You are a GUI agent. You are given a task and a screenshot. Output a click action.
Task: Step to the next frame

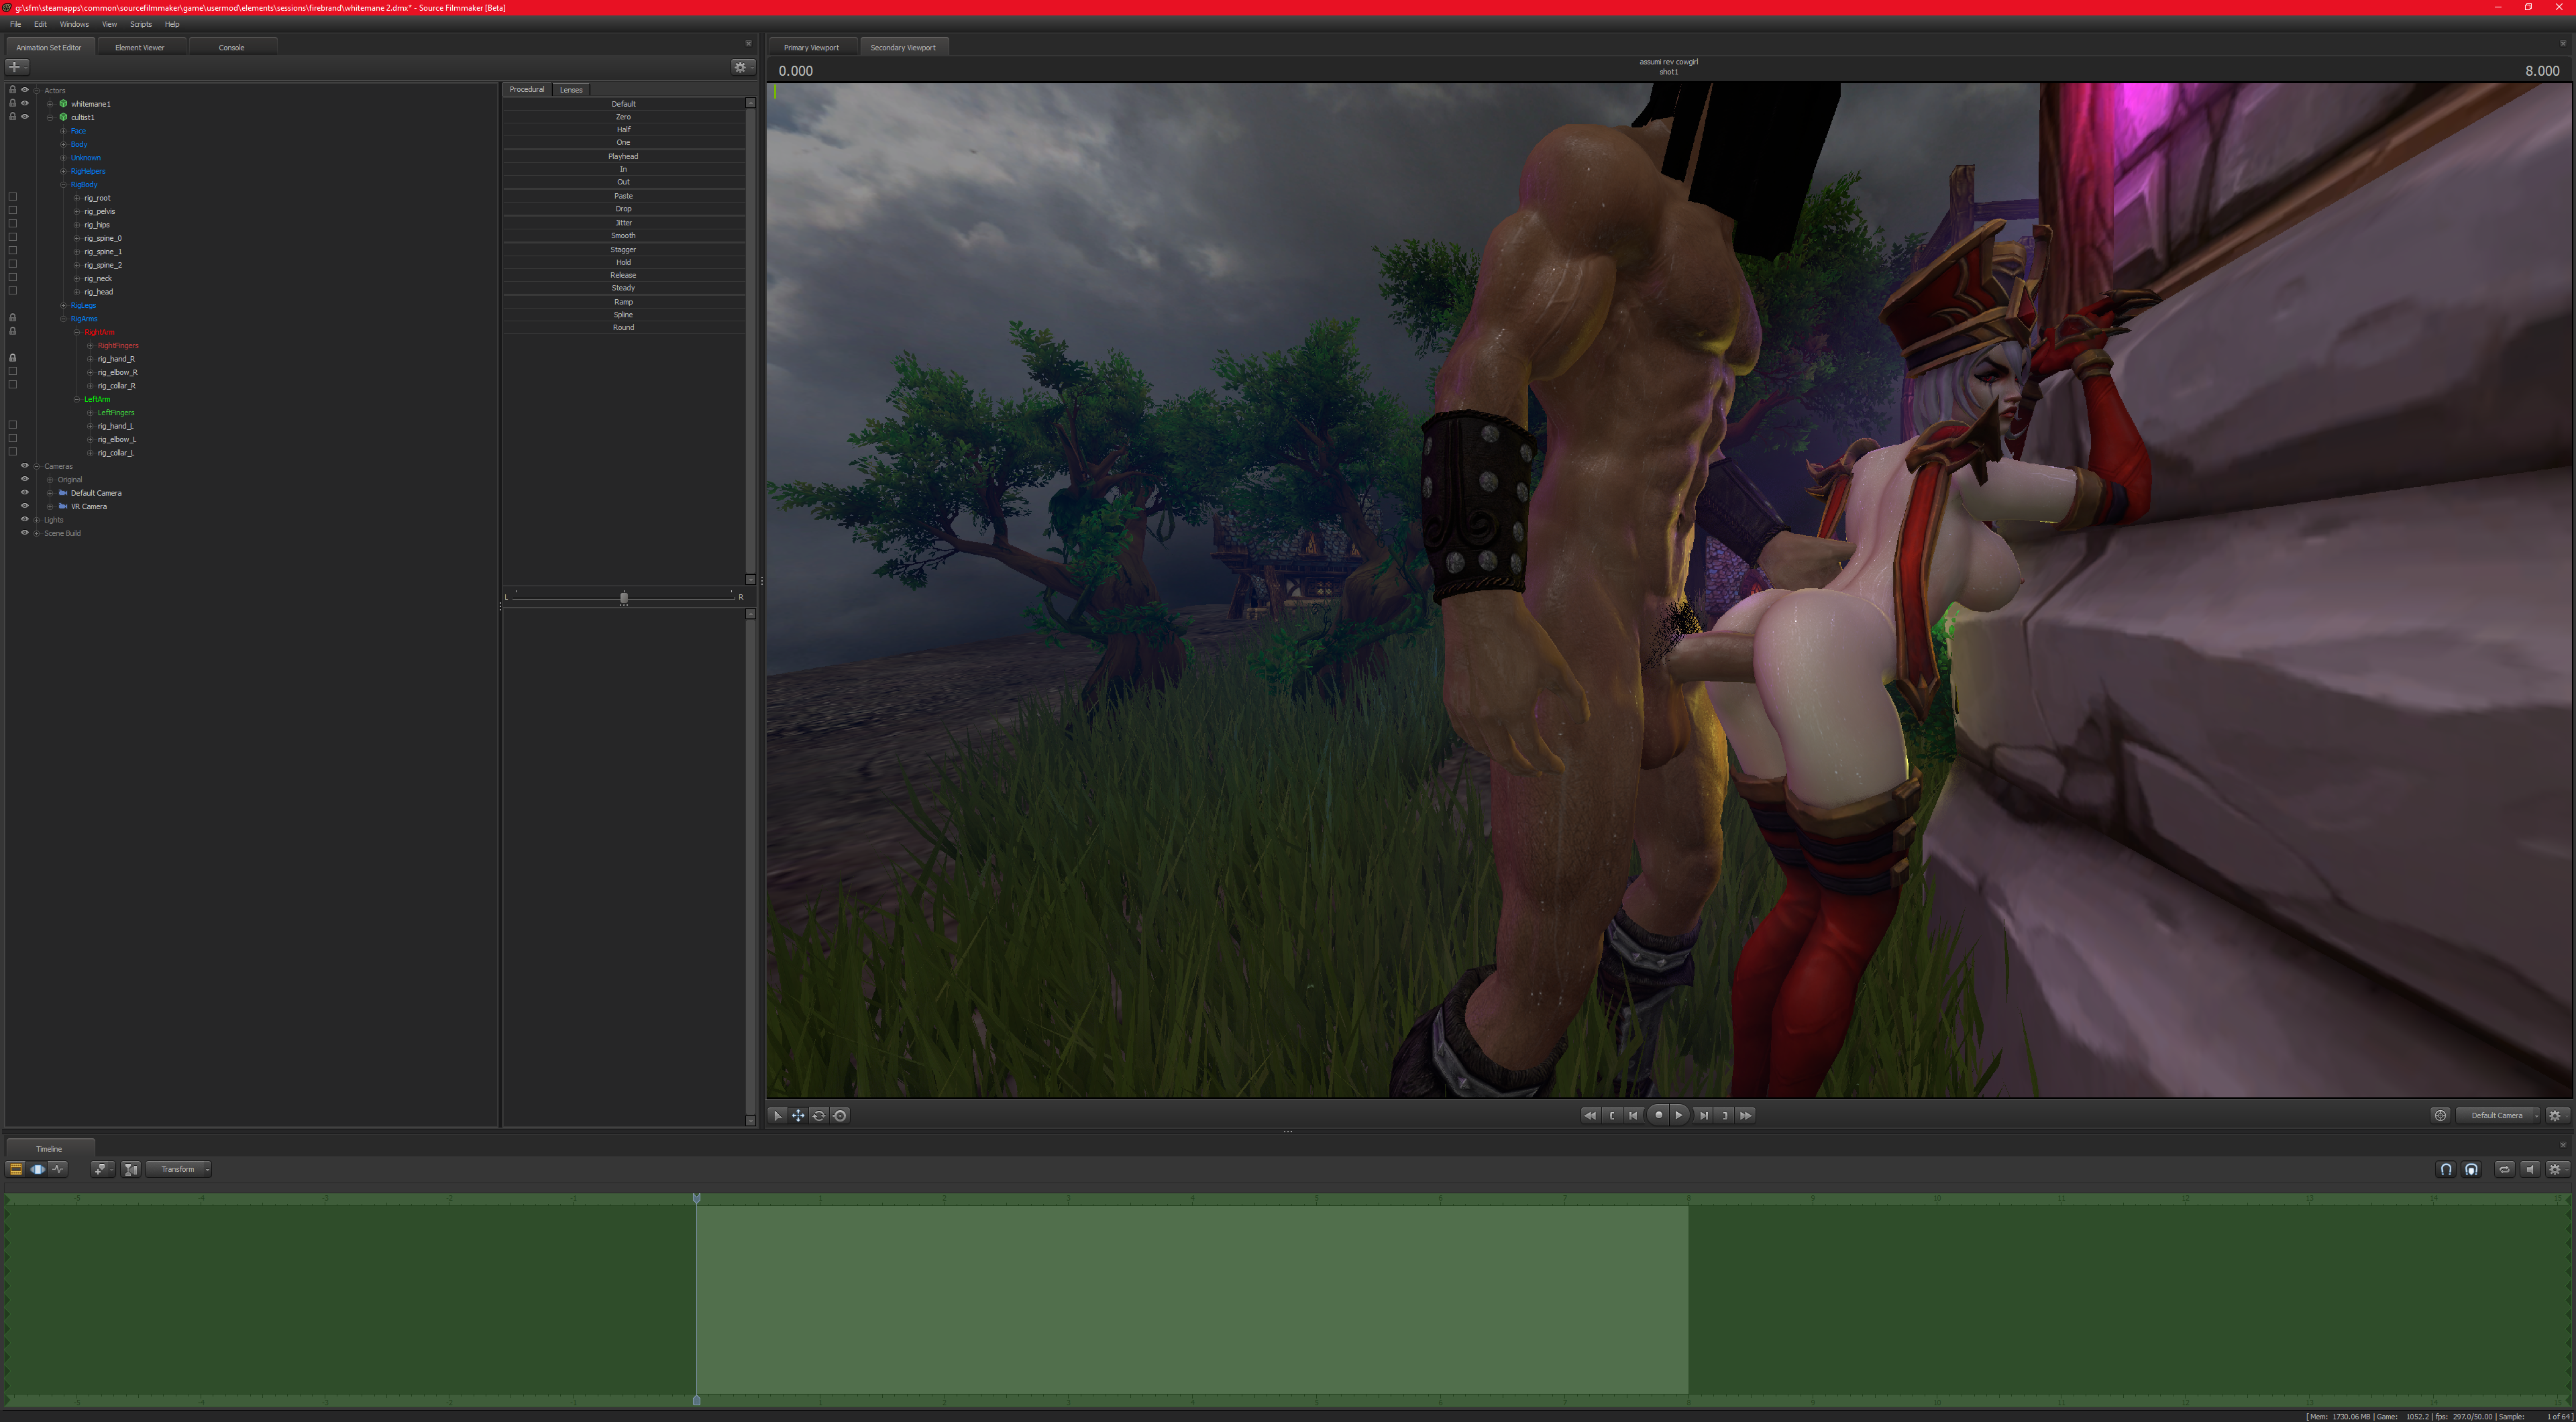(1704, 1115)
